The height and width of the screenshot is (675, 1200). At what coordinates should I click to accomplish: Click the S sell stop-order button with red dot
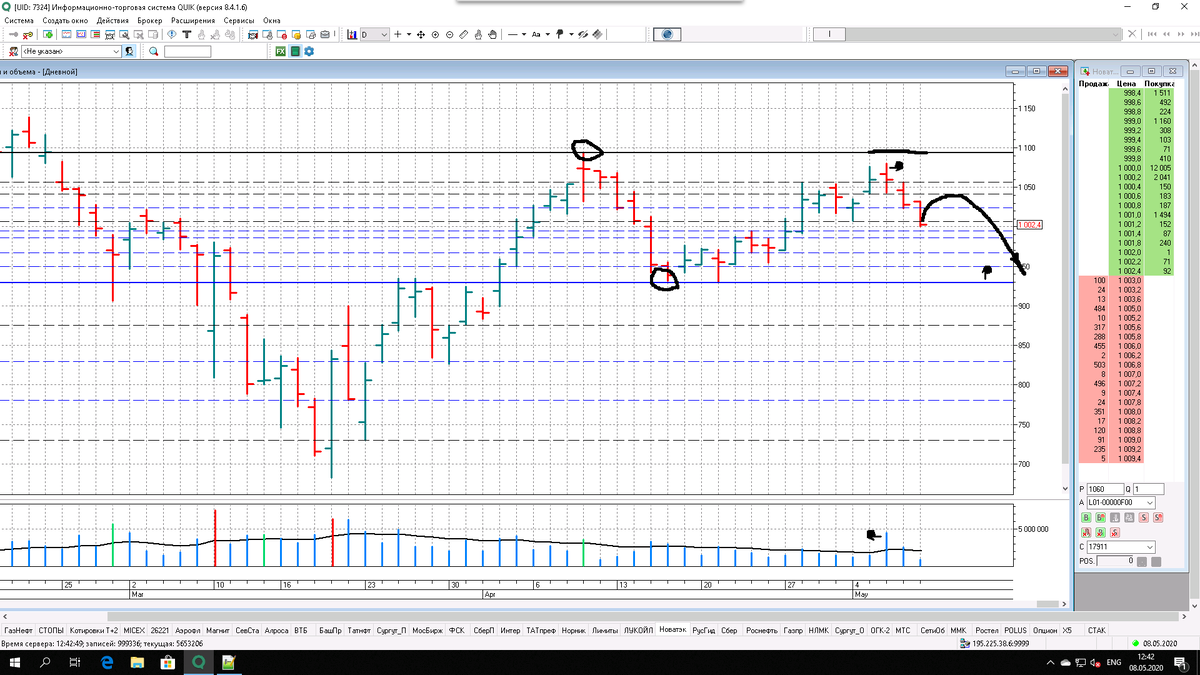[x=1158, y=517]
